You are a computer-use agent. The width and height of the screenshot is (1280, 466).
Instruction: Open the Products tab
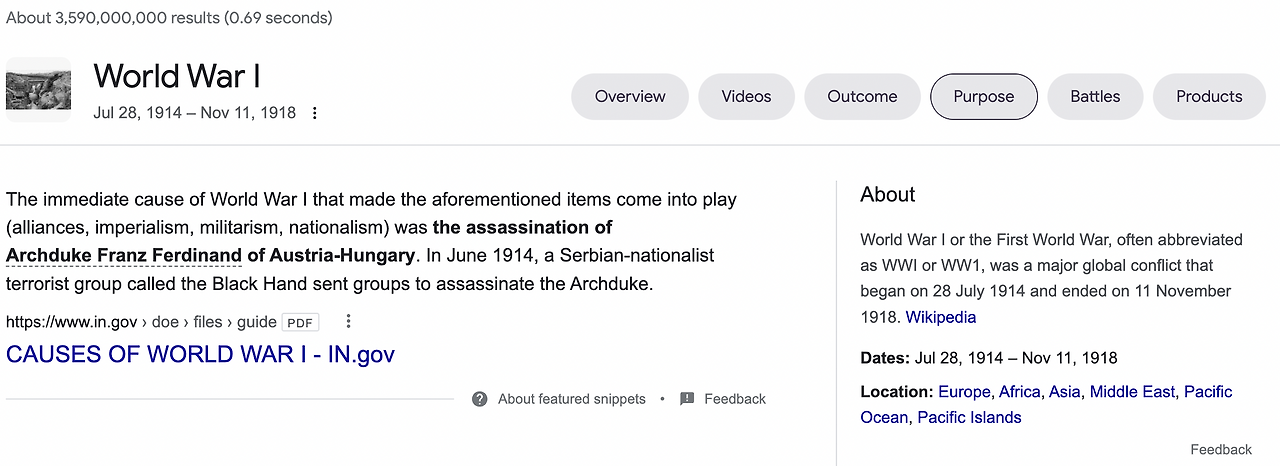point(1209,97)
